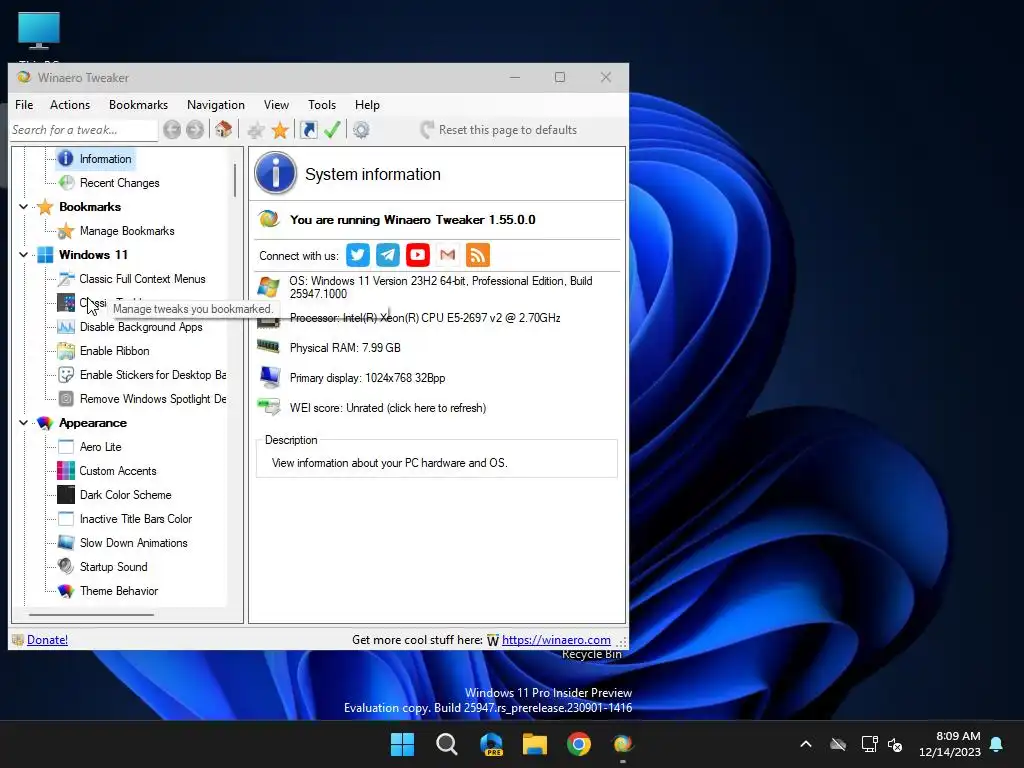Viewport: 1024px width, 768px height.
Task: Click WEI score Unrated refresh text
Action: [x=388, y=408]
